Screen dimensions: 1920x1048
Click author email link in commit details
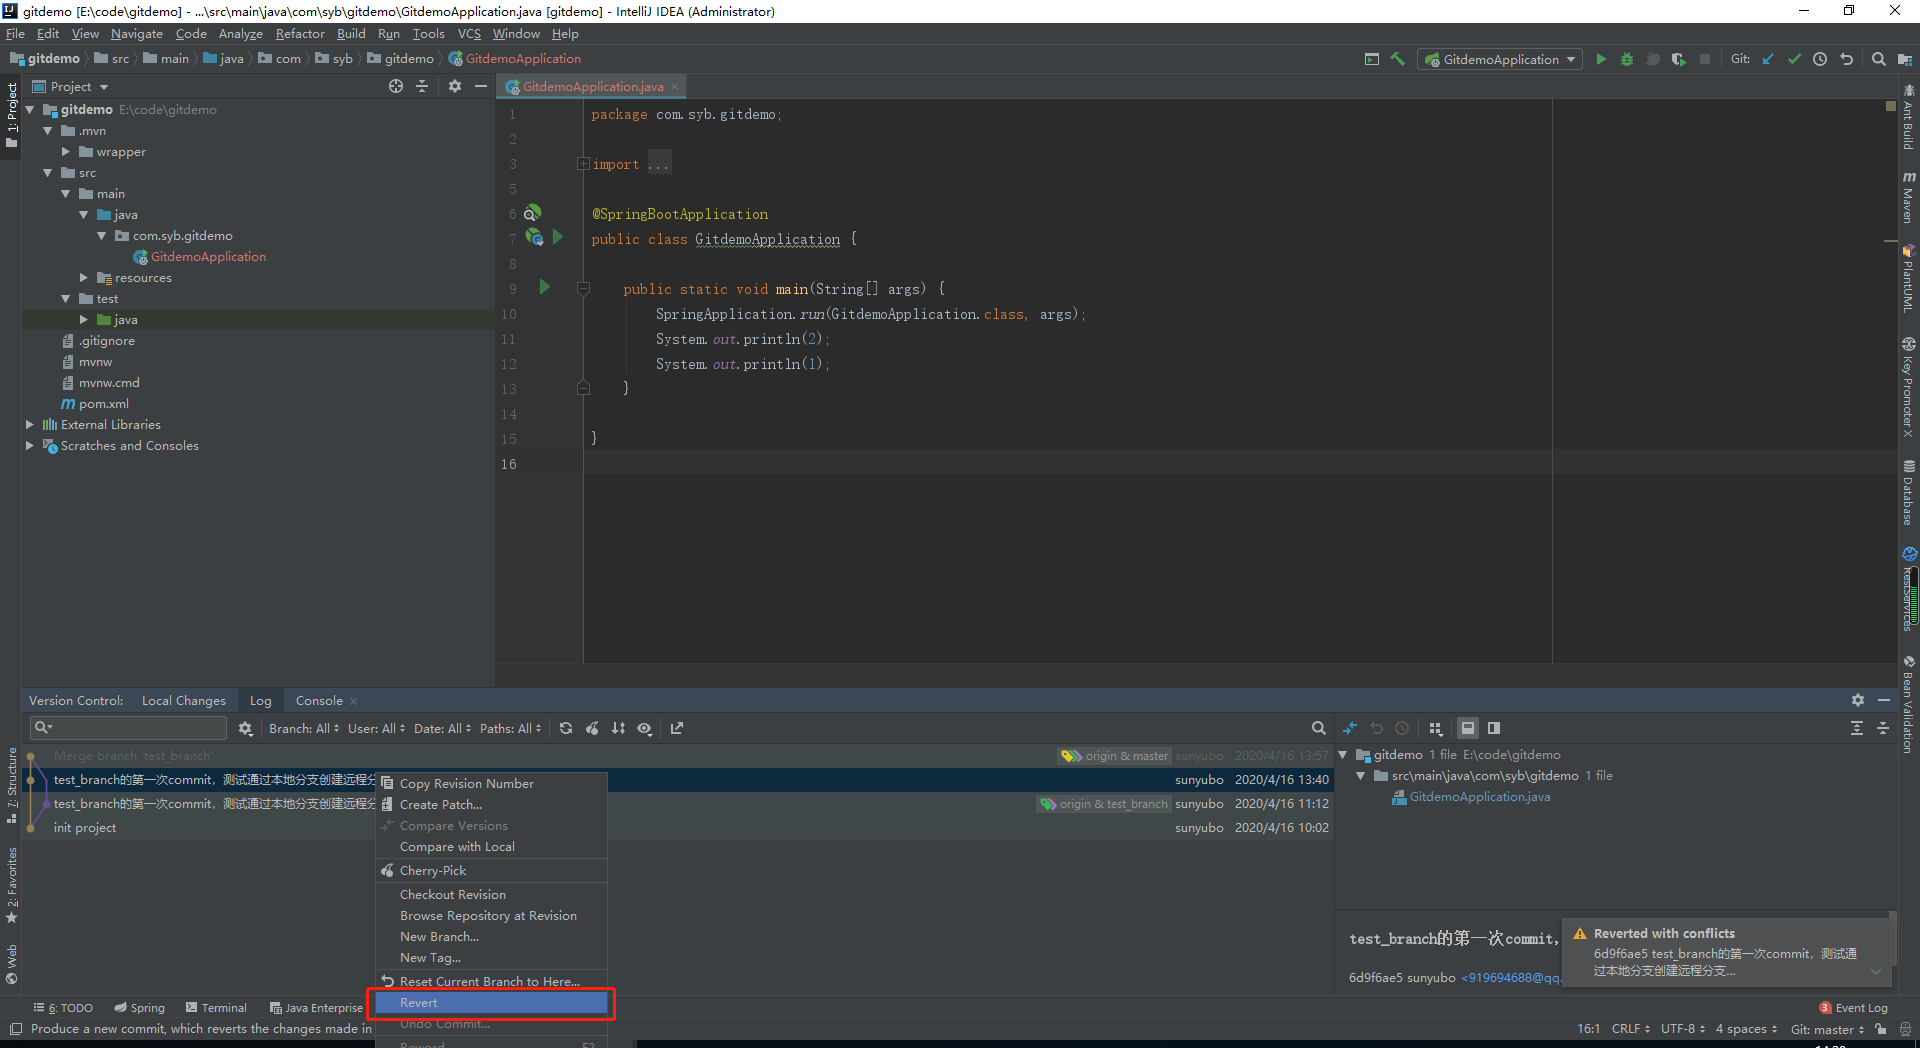[x=1511, y=978]
